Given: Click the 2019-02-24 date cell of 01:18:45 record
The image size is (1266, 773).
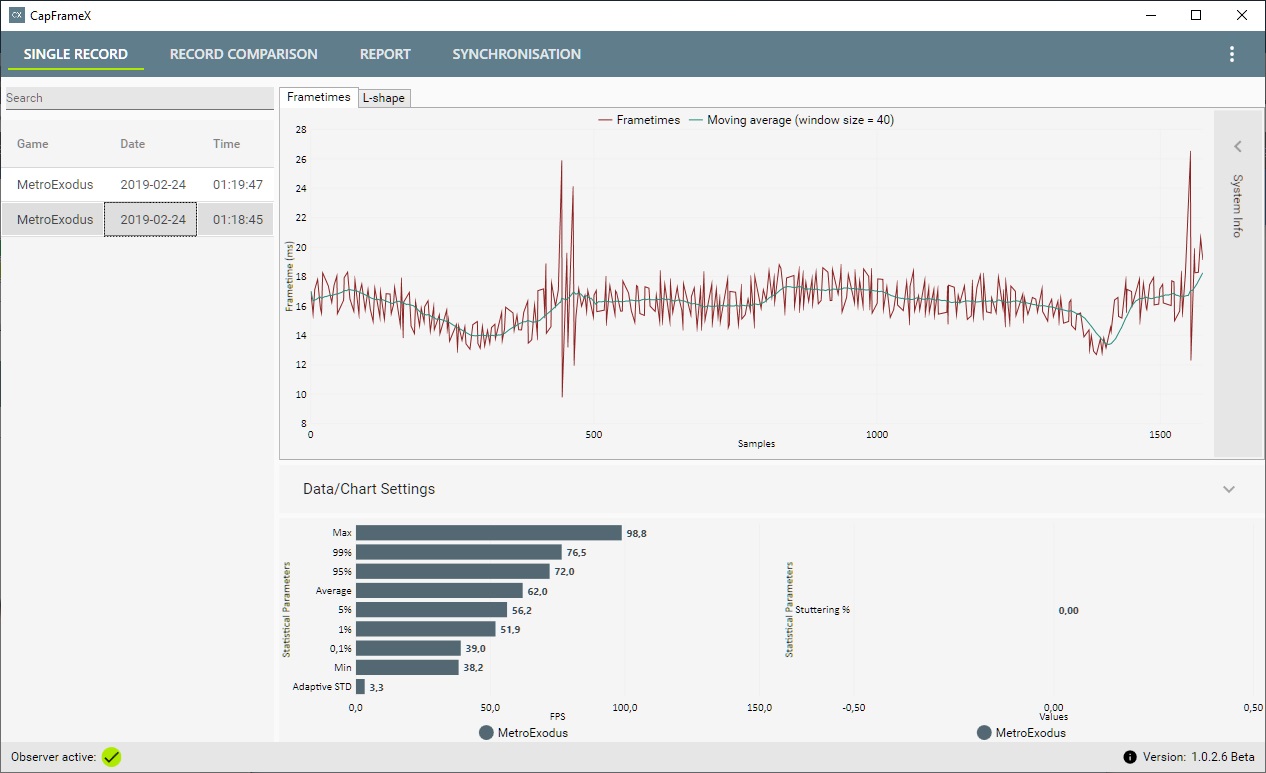Looking at the screenshot, I should [x=151, y=219].
